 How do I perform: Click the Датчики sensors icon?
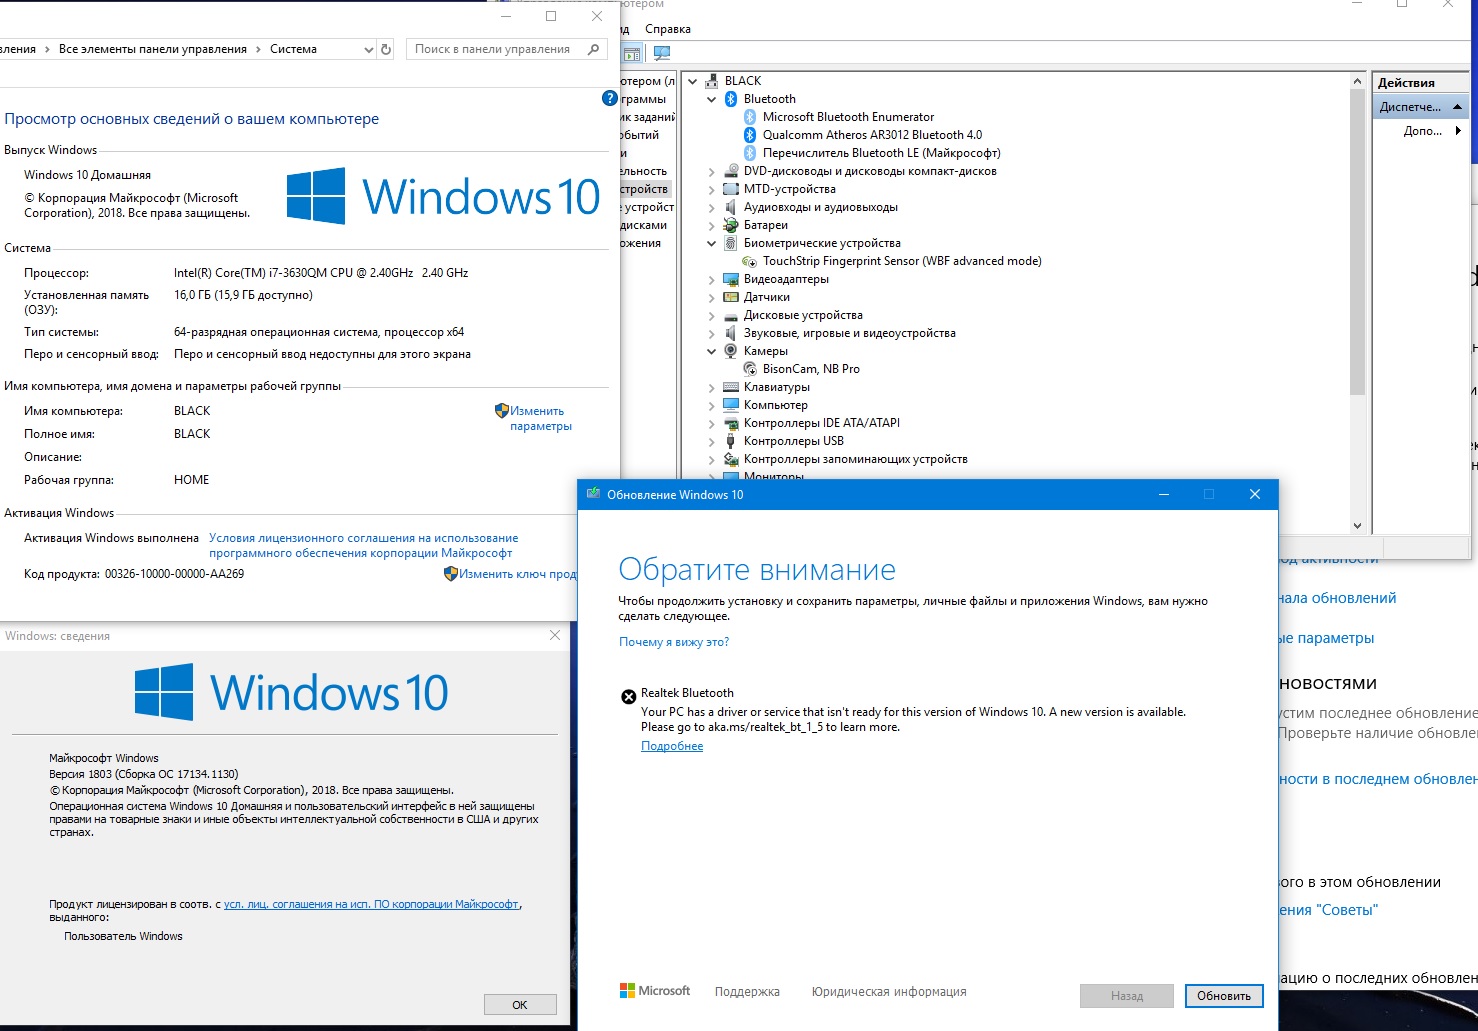pyautogui.click(x=731, y=297)
